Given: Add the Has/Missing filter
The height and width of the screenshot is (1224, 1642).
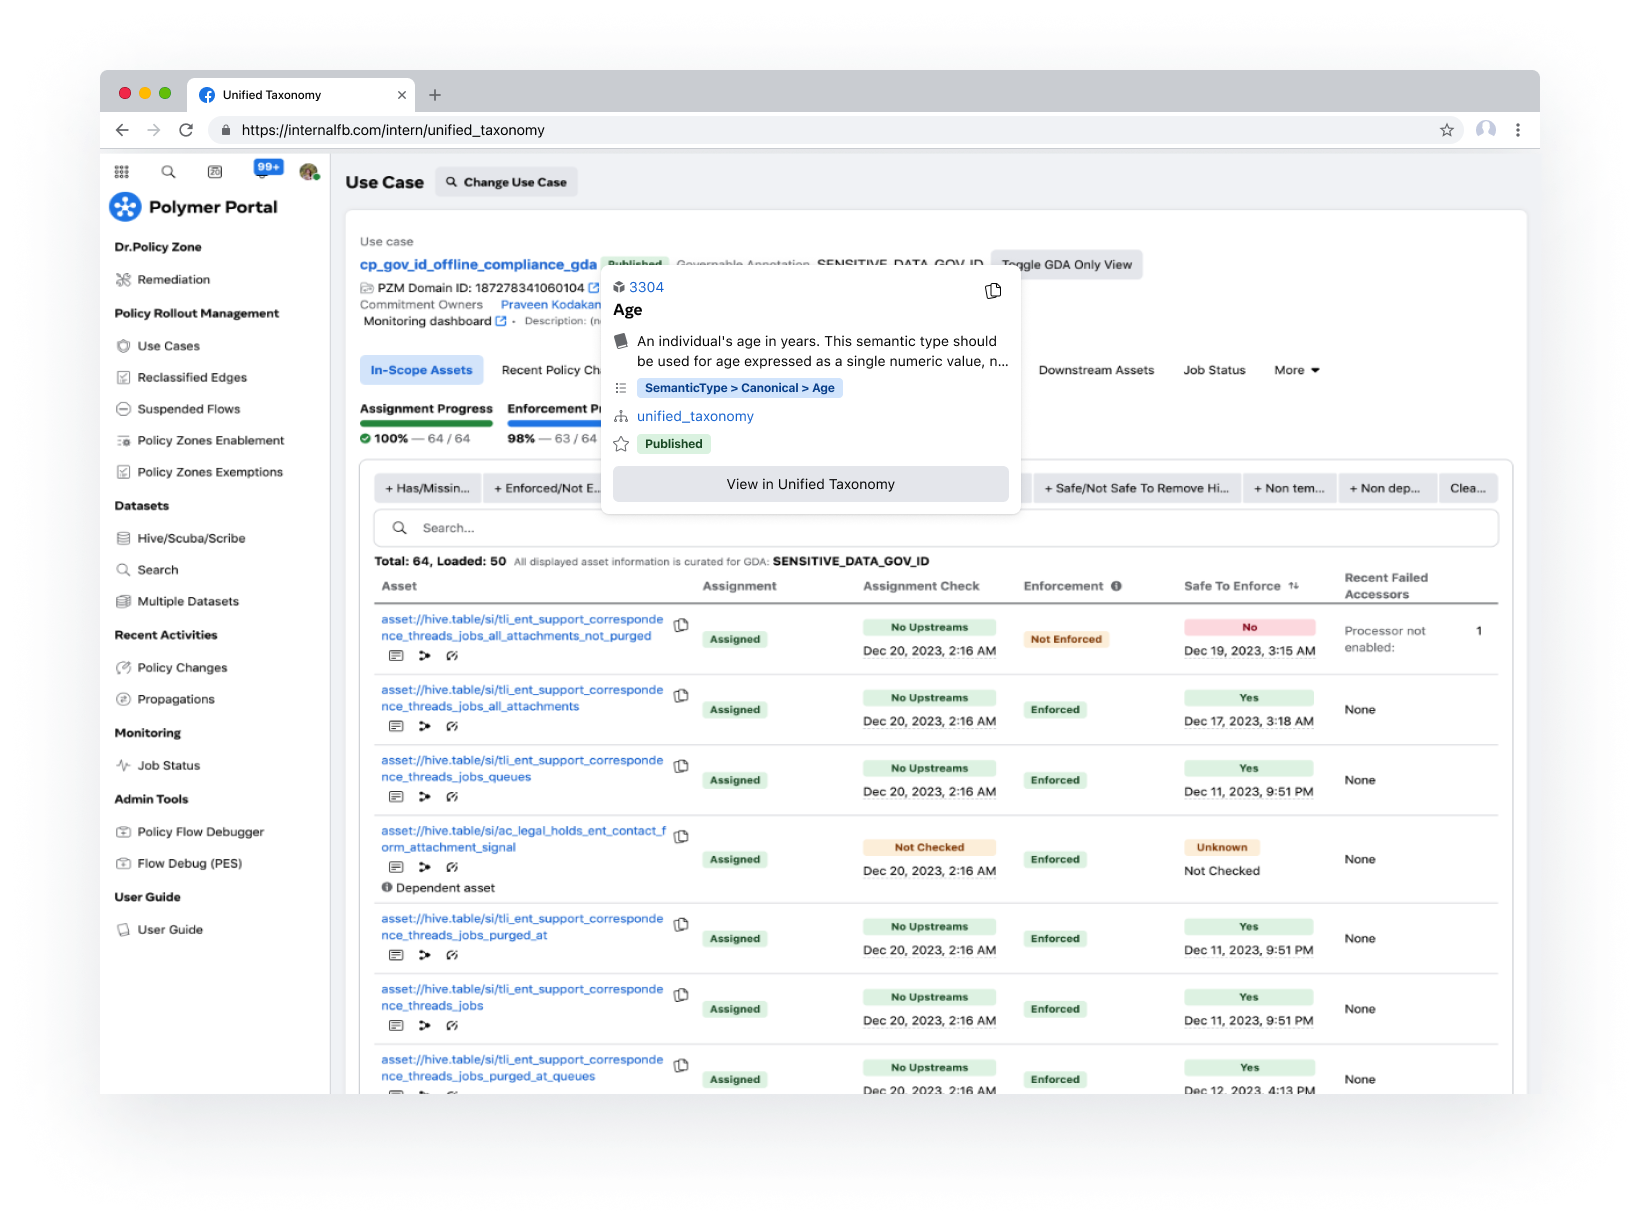Looking at the screenshot, I should pos(428,488).
